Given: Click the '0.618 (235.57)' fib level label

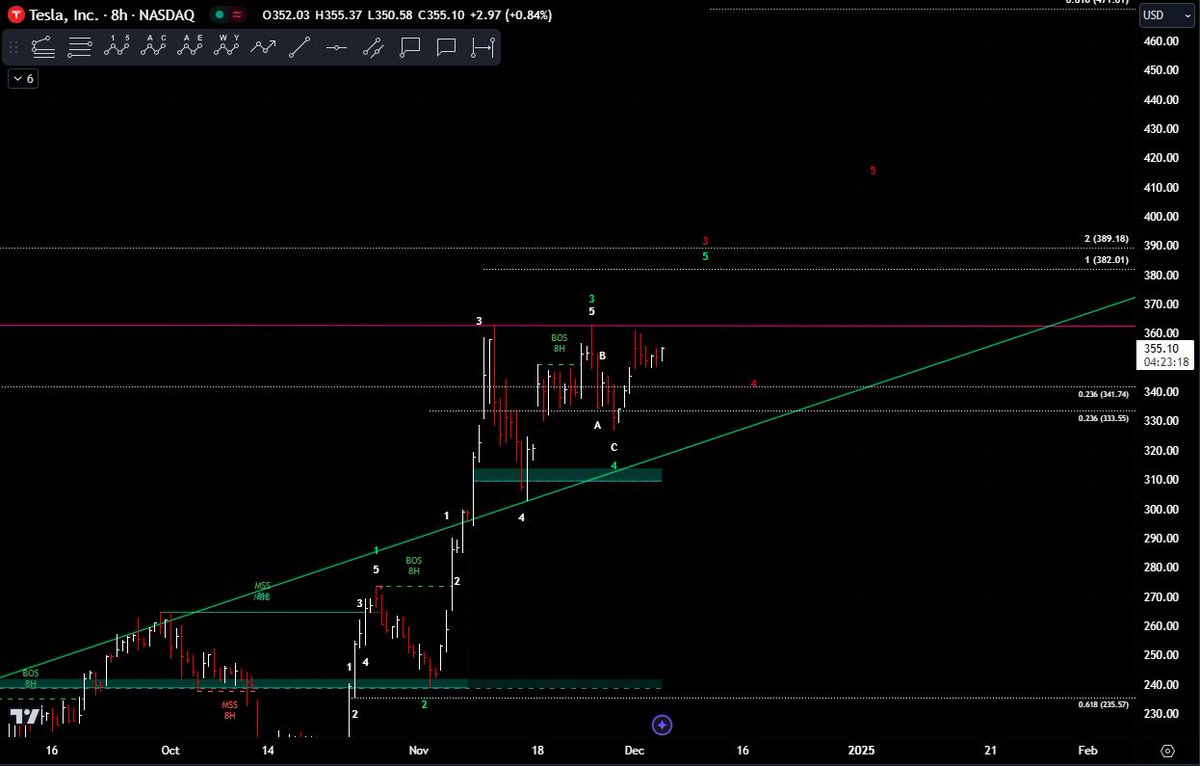Looking at the screenshot, I should coord(1103,705).
